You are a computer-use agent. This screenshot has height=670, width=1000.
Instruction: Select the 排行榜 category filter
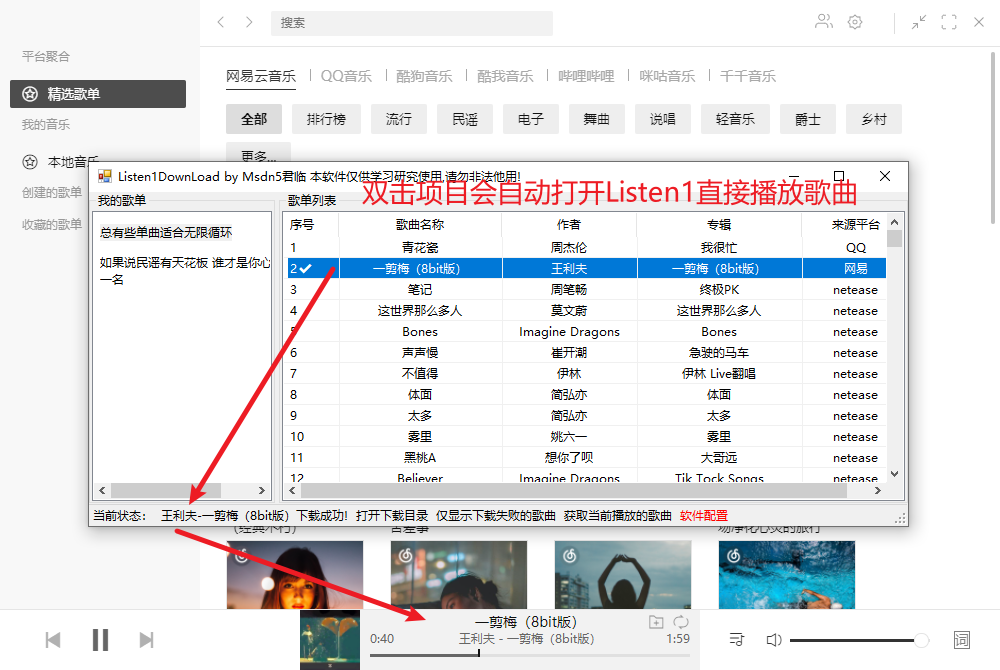tap(326, 119)
